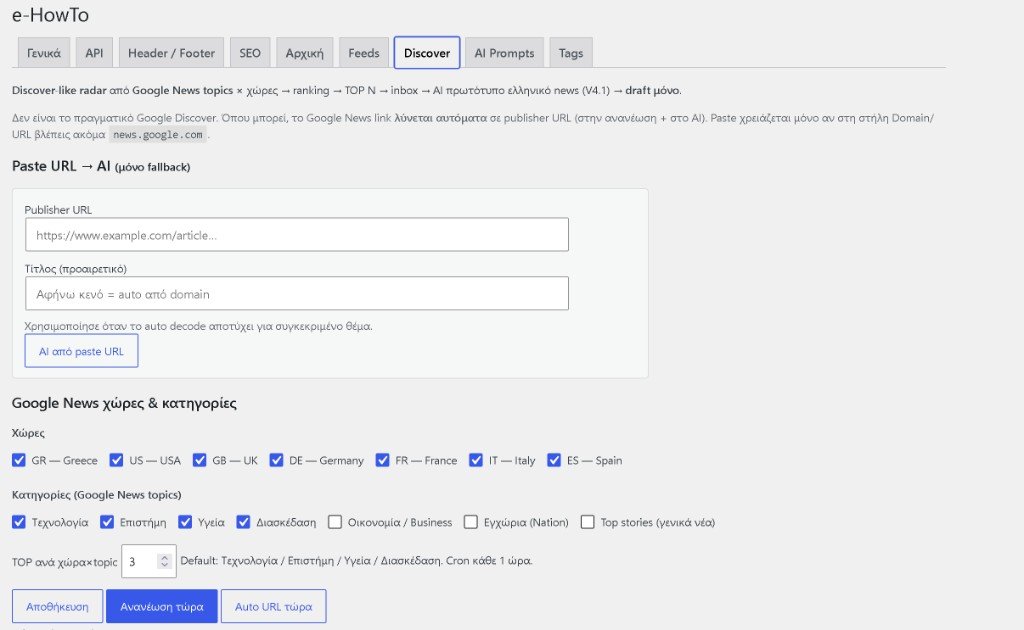1024x630 pixels.
Task: Toggle the Επιστήμη category checkbox
Action: click(107, 522)
